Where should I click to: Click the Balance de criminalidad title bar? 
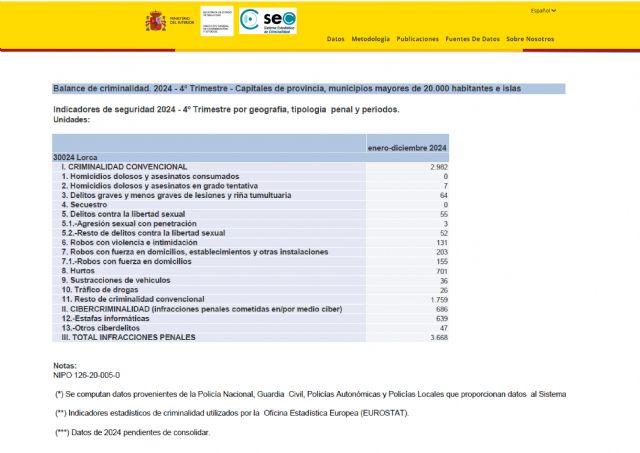coord(309,89)
